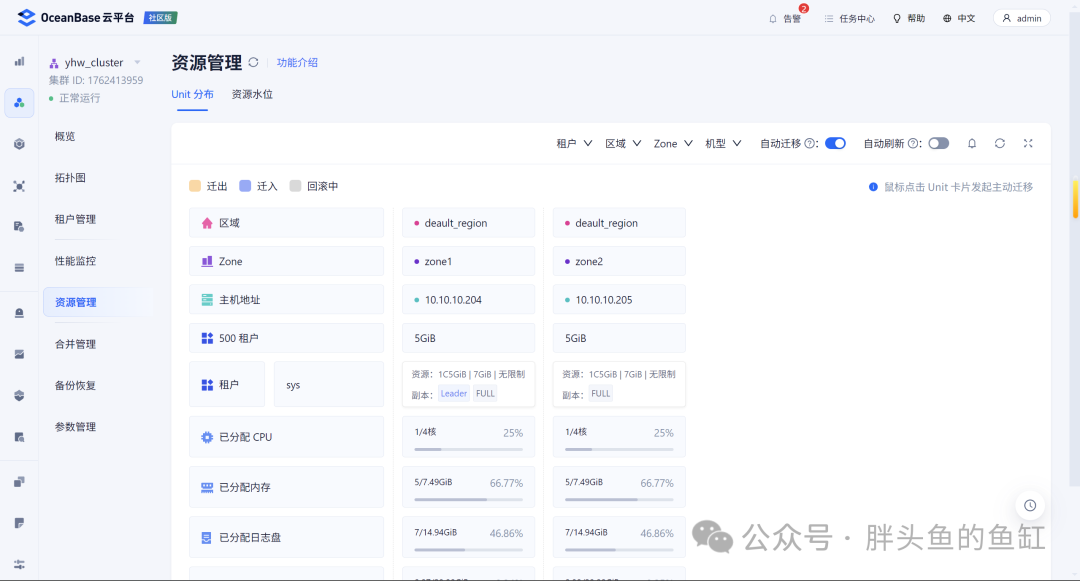
Task: Switch to the 资源水位 tab
Action: 252,94
